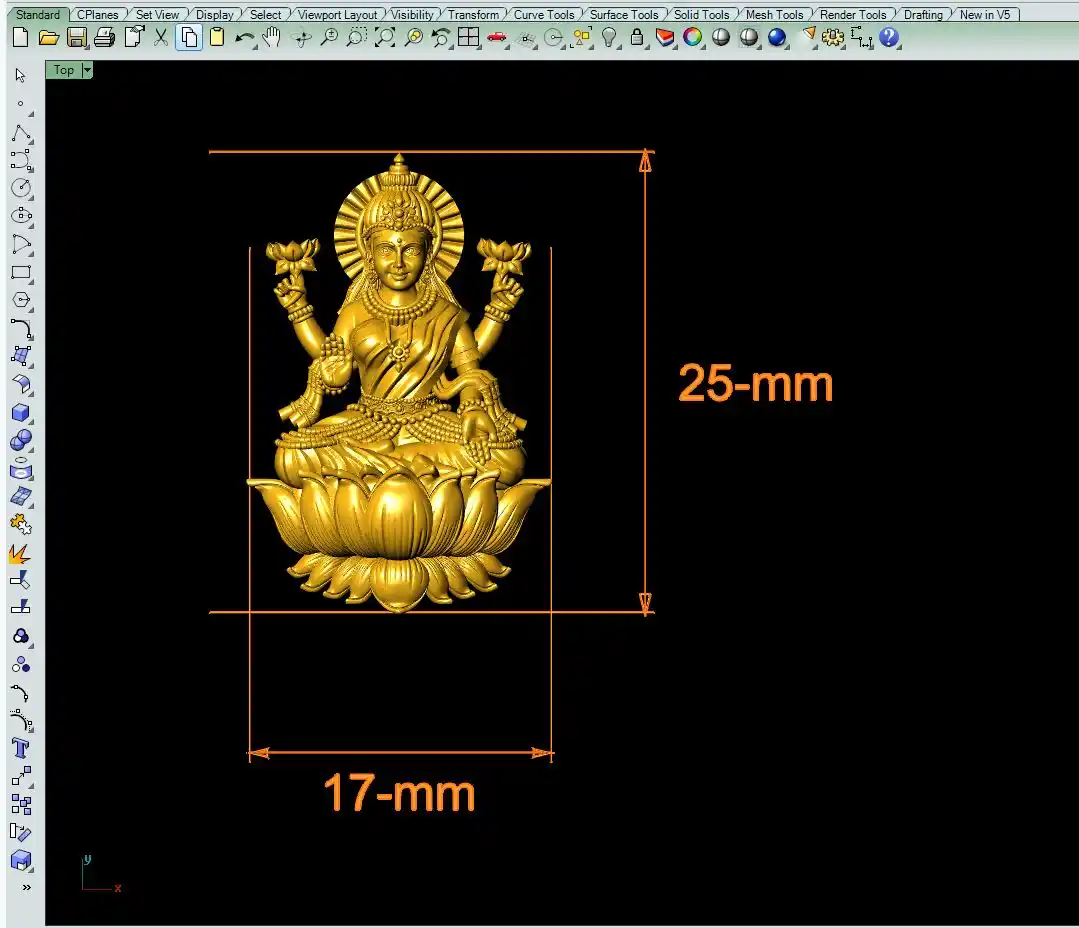Select the Fillet curves tool
The width and height of the screenshot is (1079, 928).
(21, 328)
